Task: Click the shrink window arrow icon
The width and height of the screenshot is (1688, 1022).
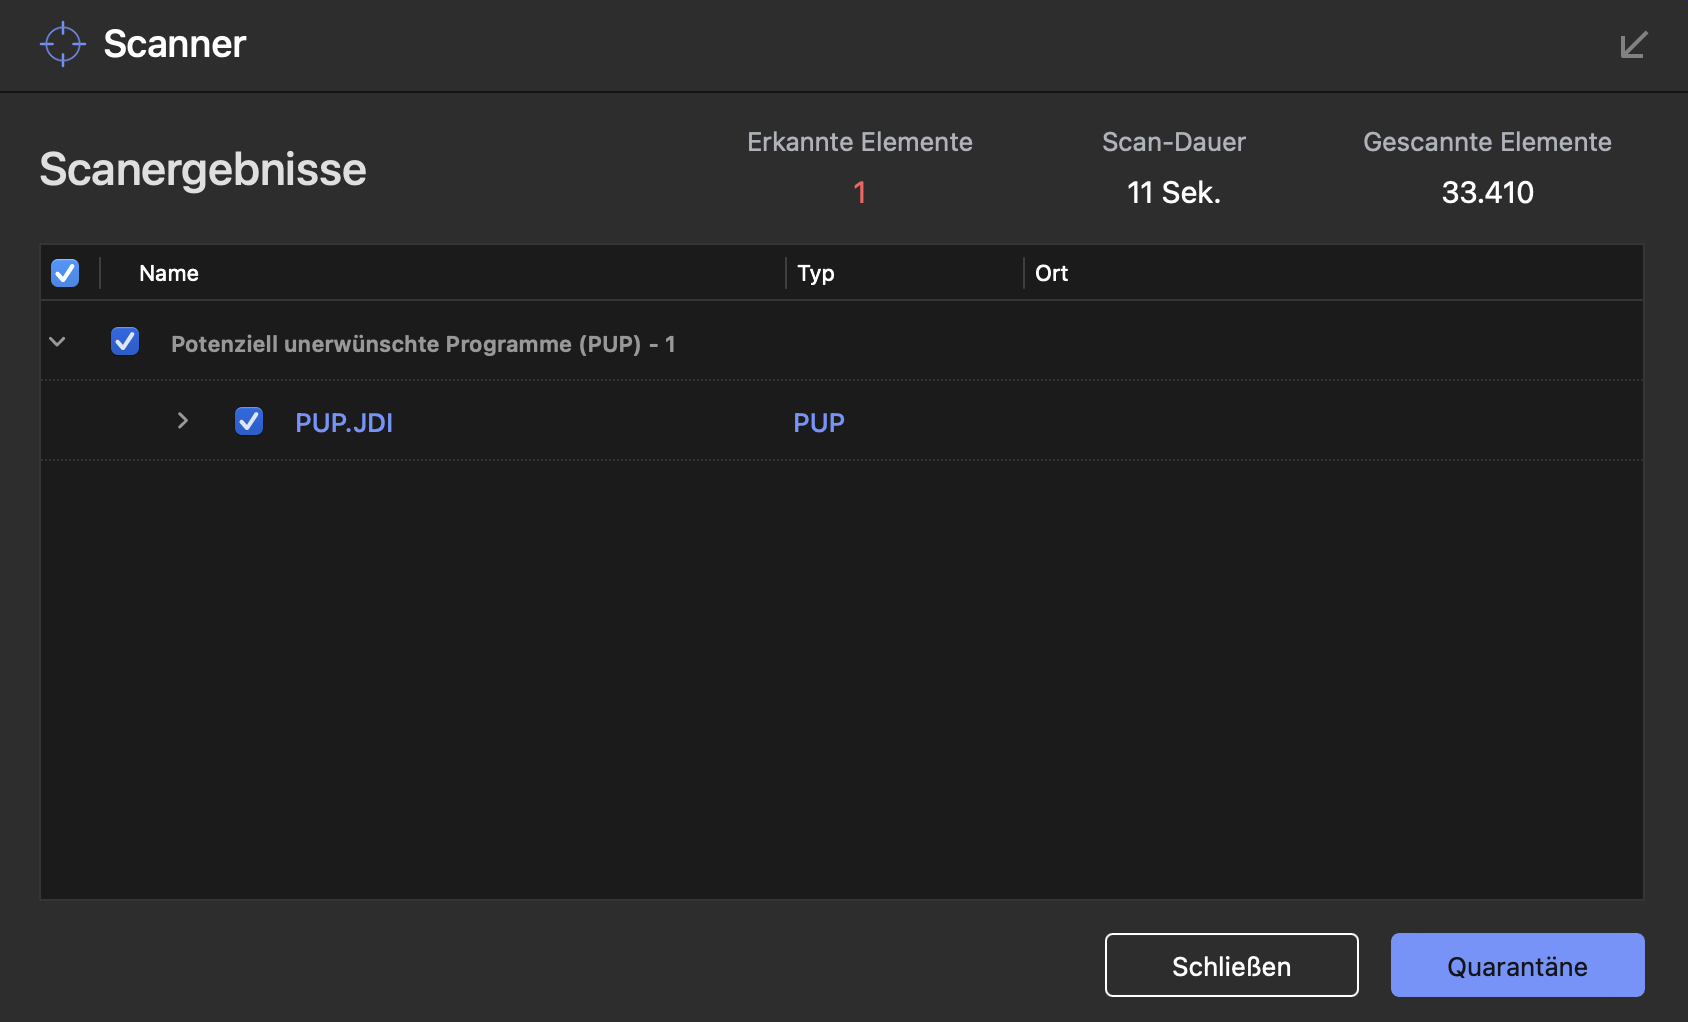Action: coord(1632,45)
